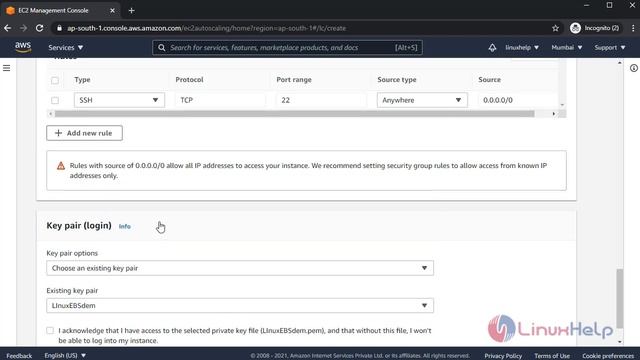Click the rules scrollbar left arrow

[50, 114]
